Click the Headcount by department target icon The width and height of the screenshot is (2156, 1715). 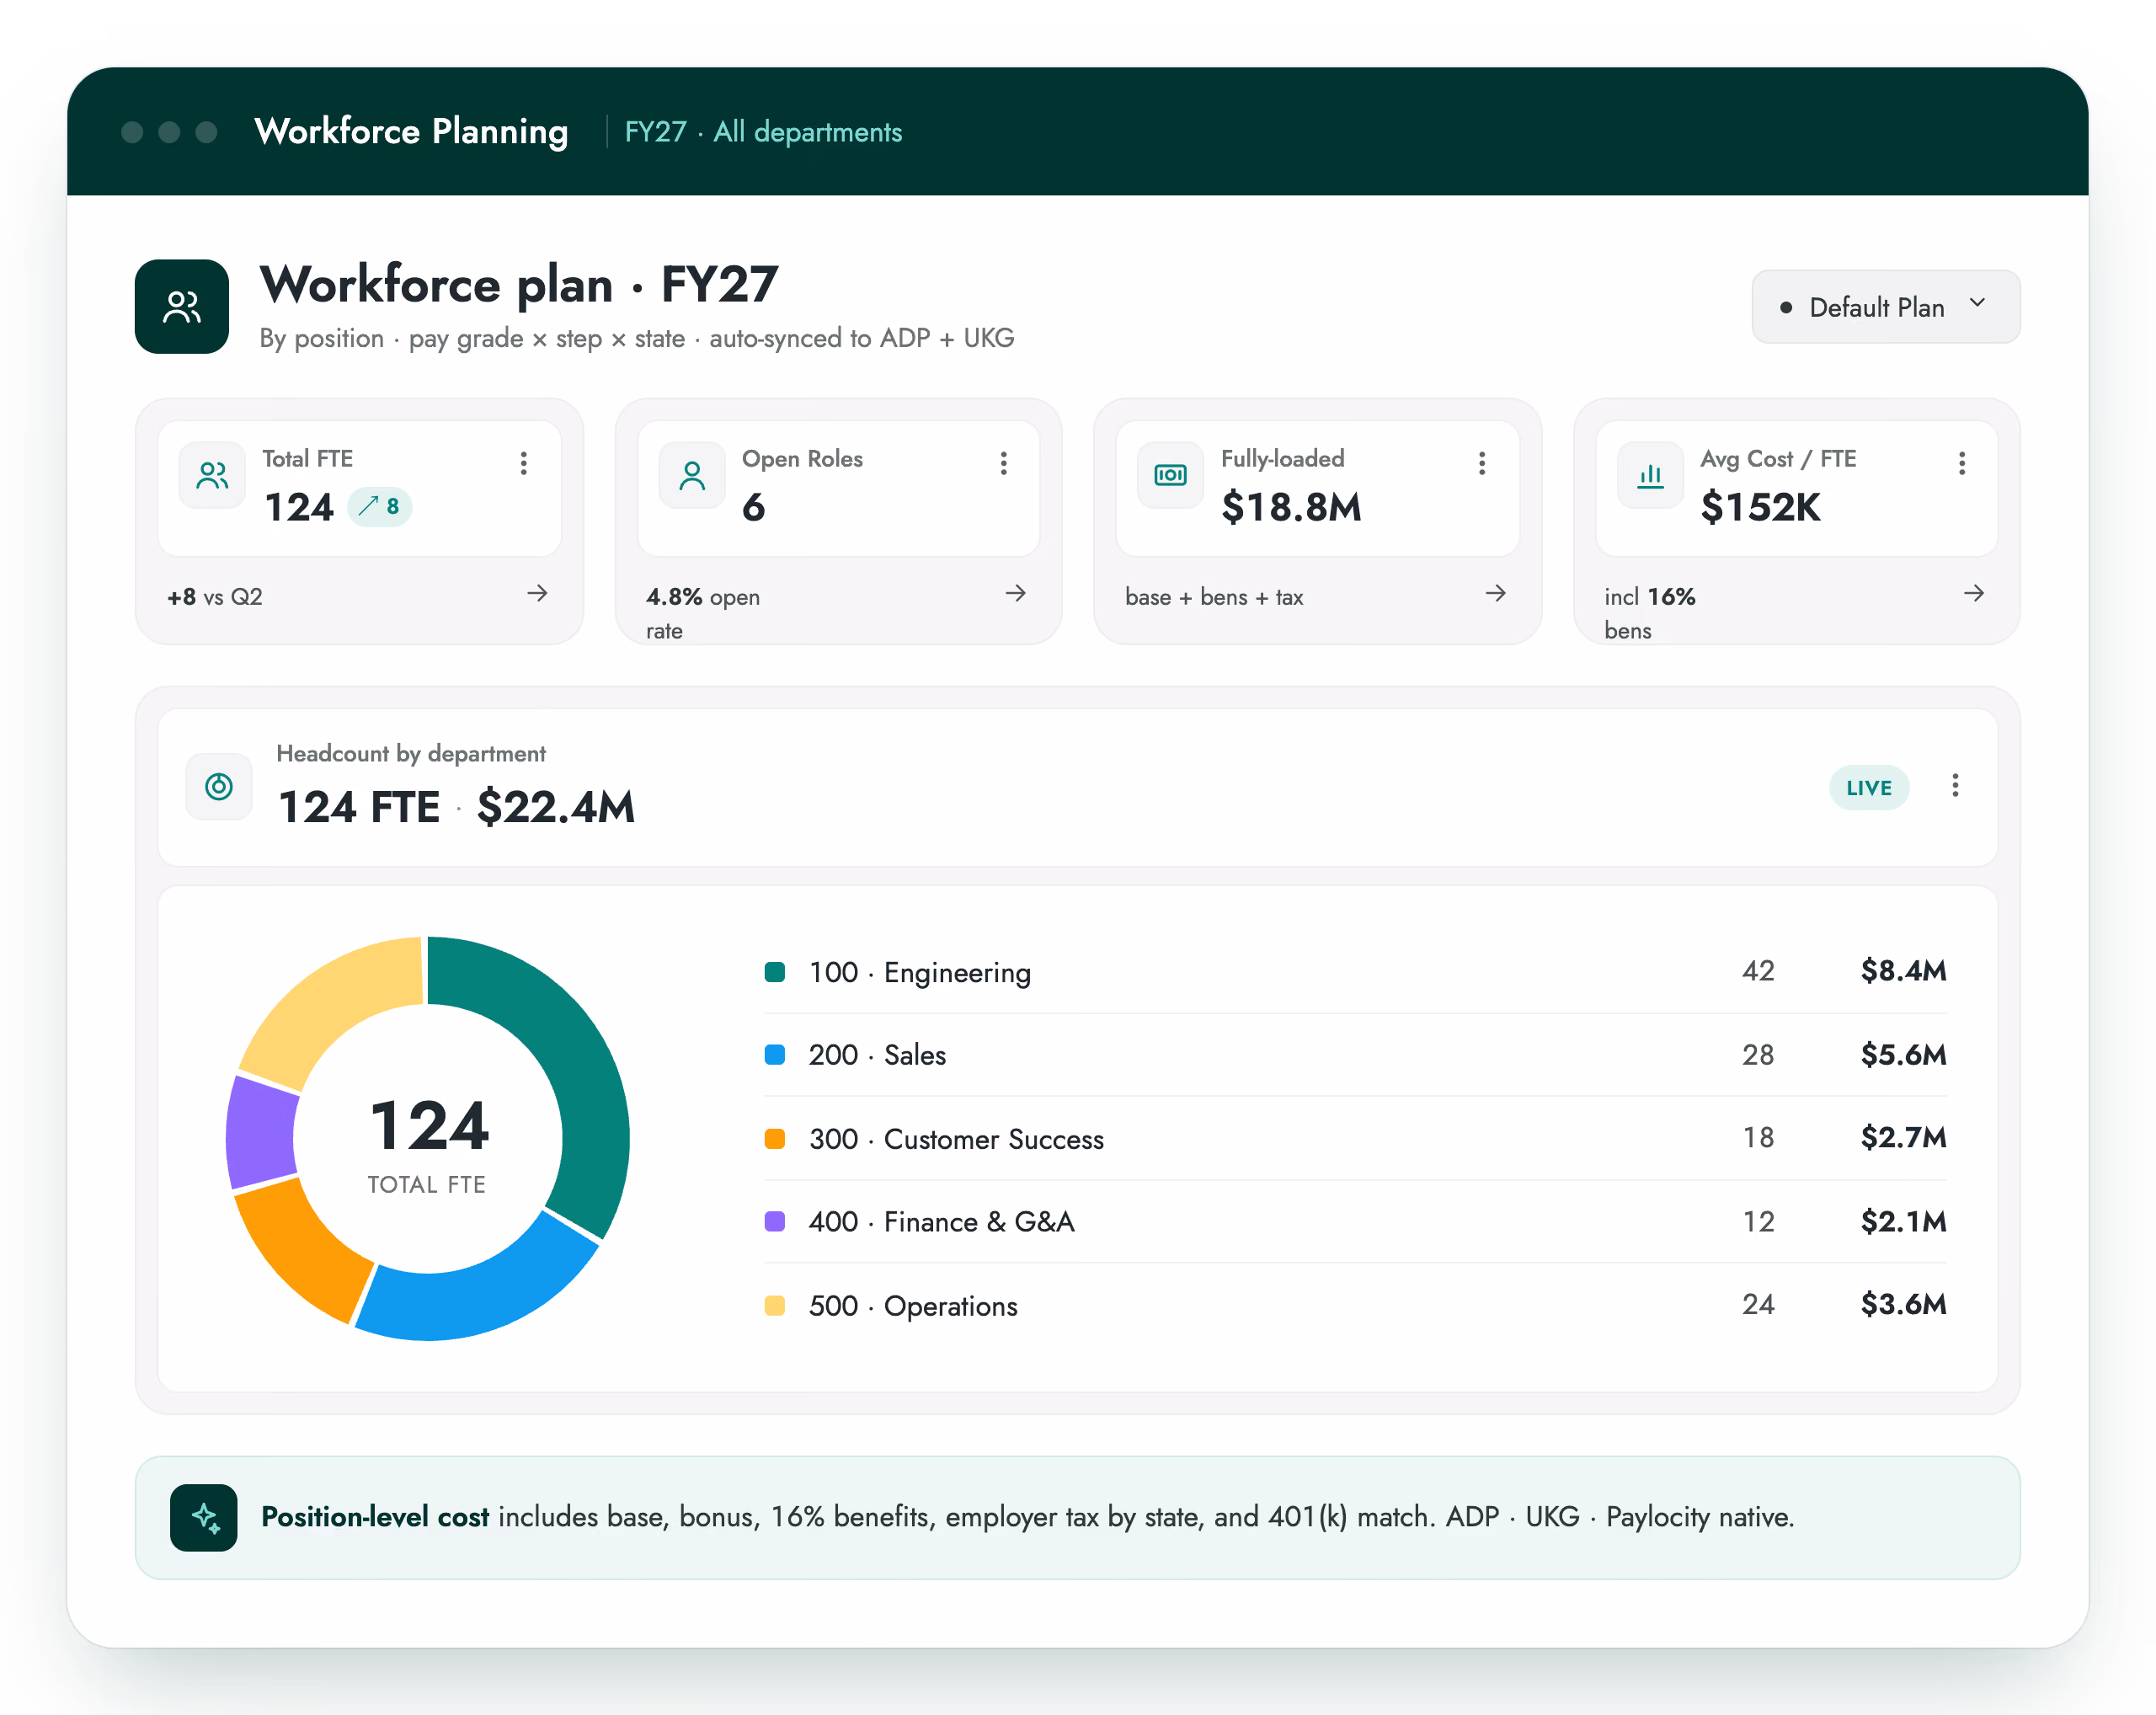pyautogui.click(x=219, y=786)
